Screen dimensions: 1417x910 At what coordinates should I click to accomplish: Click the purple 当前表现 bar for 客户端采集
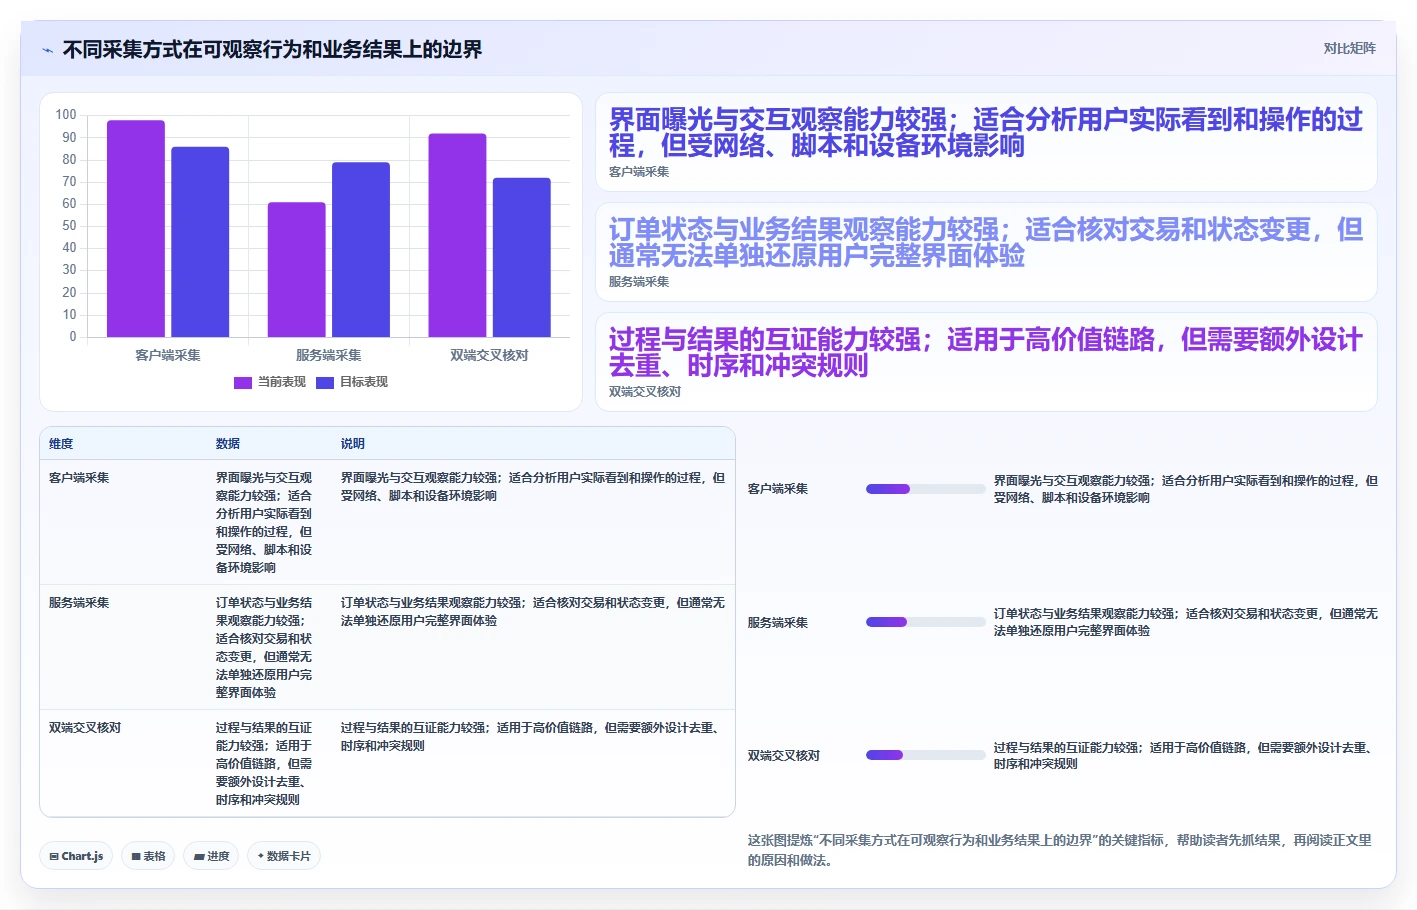pyautogui.click(x=136, y=228)
